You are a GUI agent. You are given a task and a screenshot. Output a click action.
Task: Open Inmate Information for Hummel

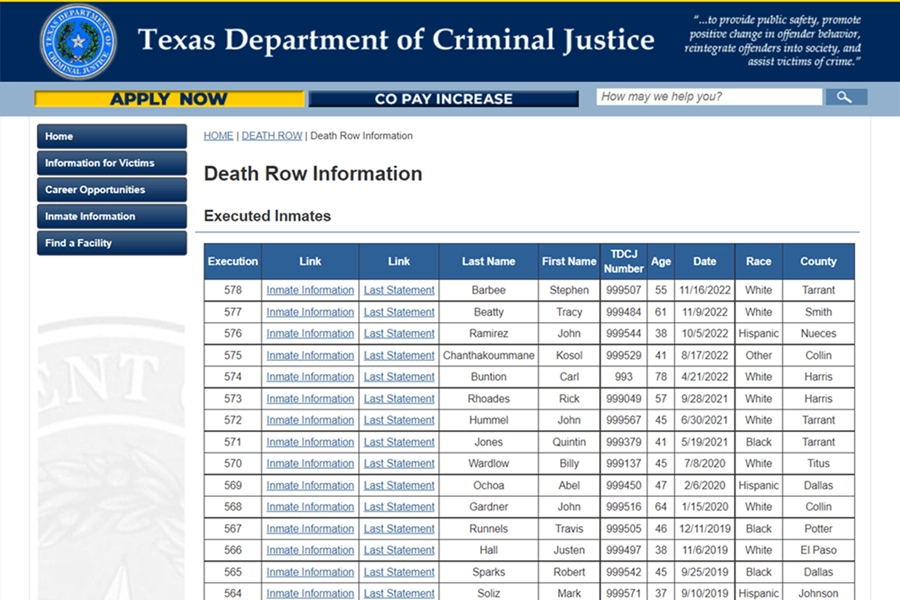coord(310,420)
